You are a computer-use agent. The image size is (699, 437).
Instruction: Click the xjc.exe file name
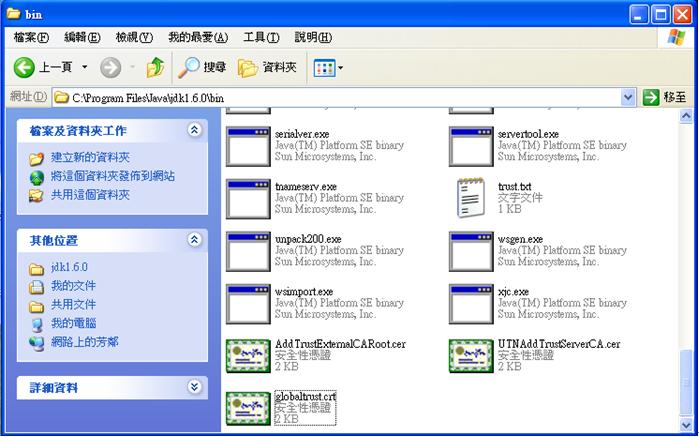tap(513, 292)
